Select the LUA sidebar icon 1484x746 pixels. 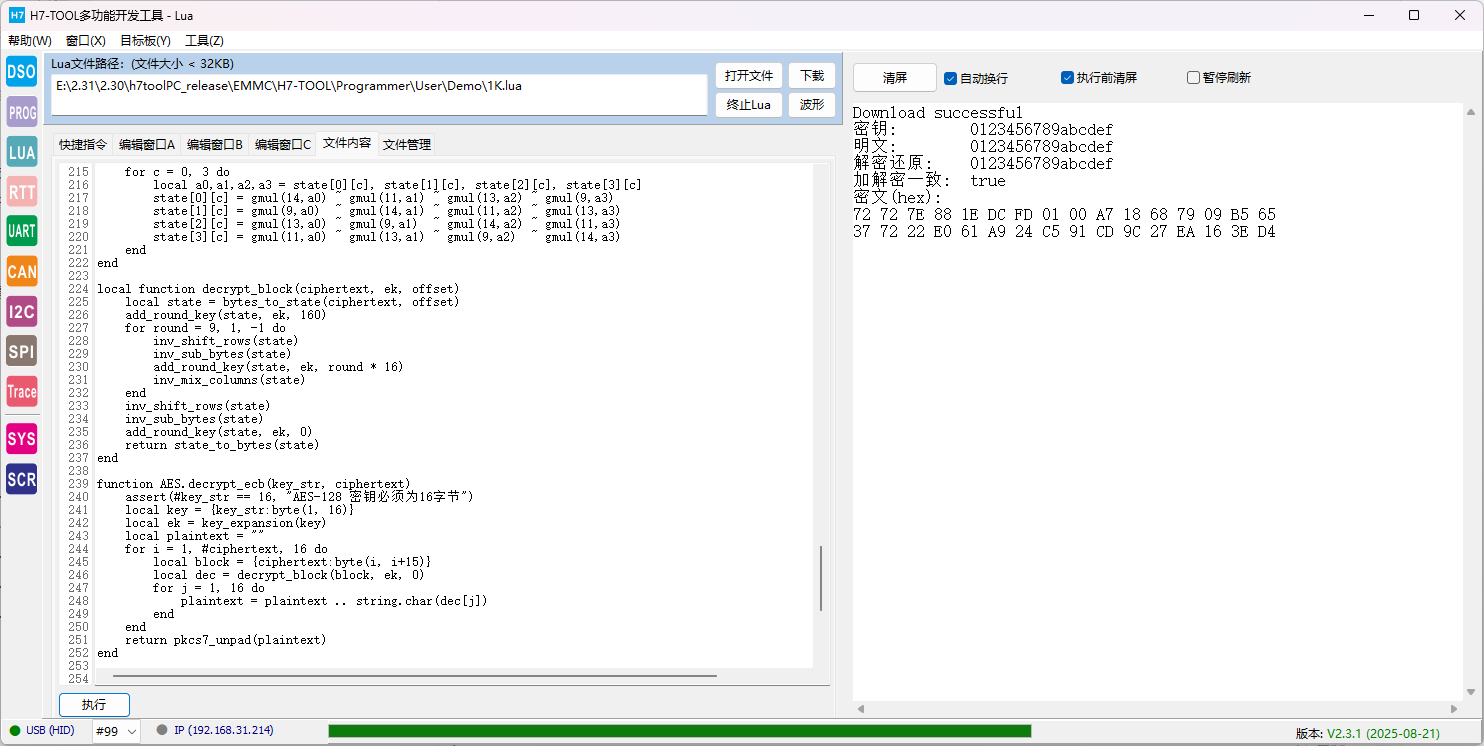[22, 152]
